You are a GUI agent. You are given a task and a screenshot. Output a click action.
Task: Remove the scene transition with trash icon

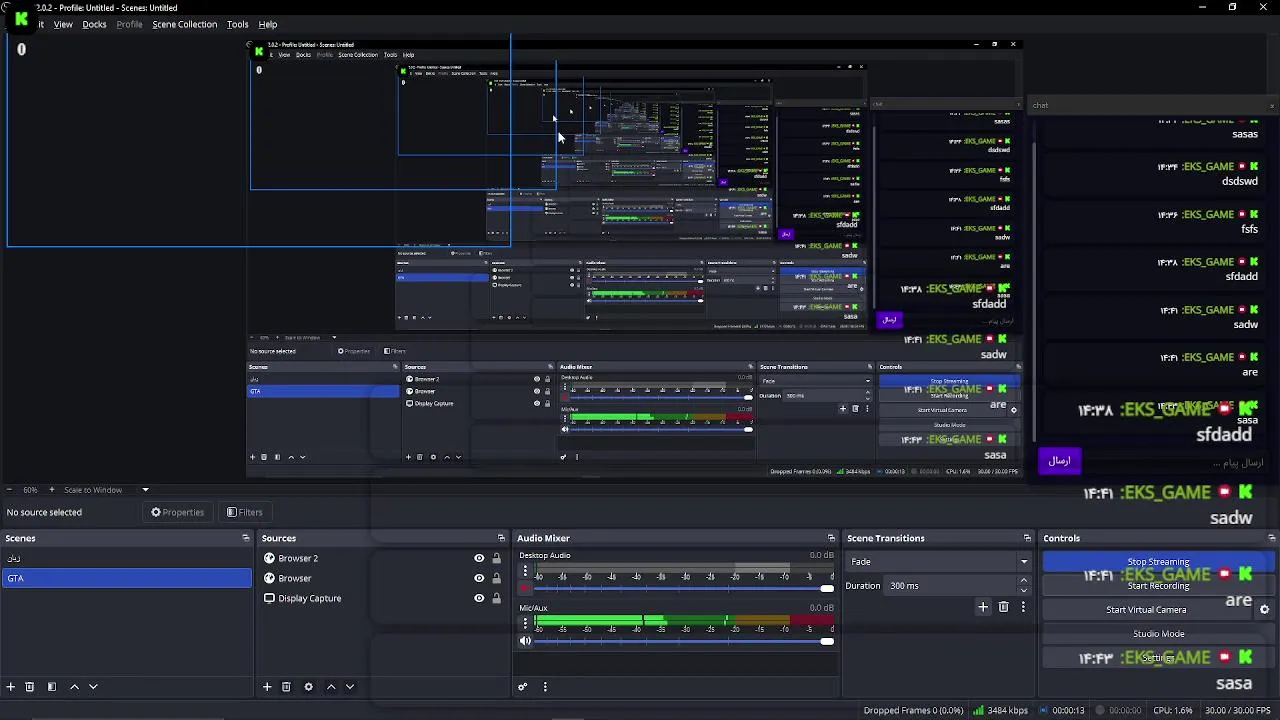[1004, 607]
